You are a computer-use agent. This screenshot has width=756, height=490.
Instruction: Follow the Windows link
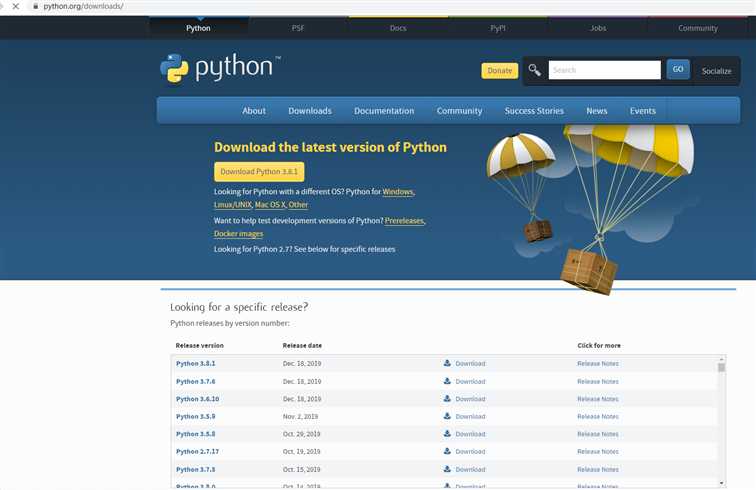coord(398,191)
